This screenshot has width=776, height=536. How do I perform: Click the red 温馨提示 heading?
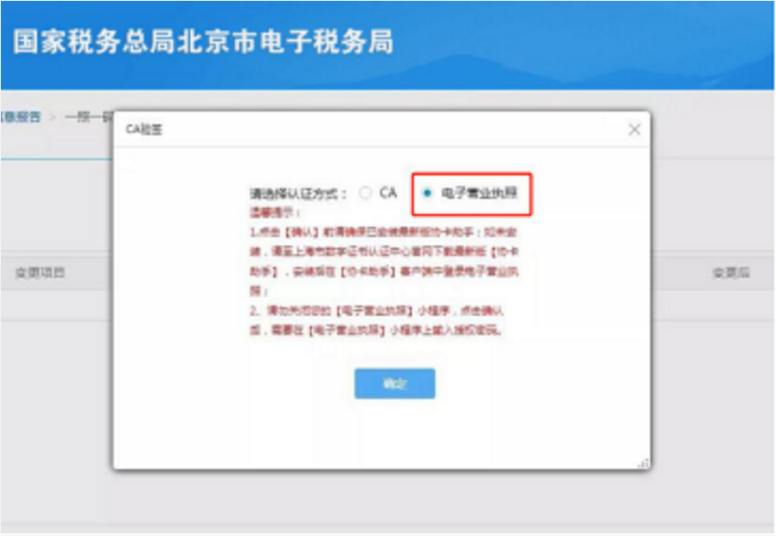(275, 213)
